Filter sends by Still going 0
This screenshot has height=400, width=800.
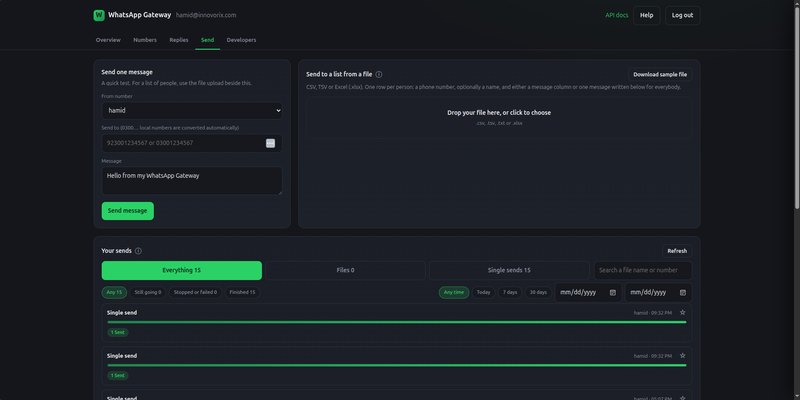147,292
